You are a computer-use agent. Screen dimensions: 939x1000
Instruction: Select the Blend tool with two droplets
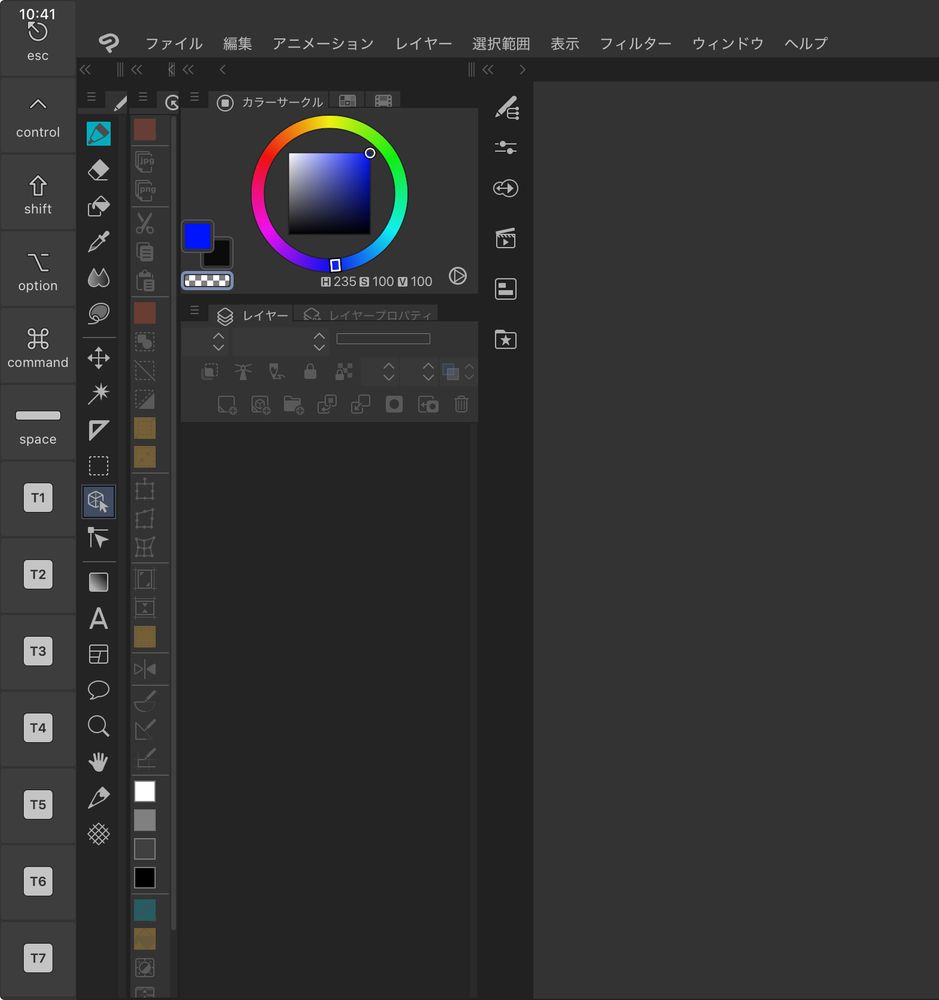[x=98, y=277]
